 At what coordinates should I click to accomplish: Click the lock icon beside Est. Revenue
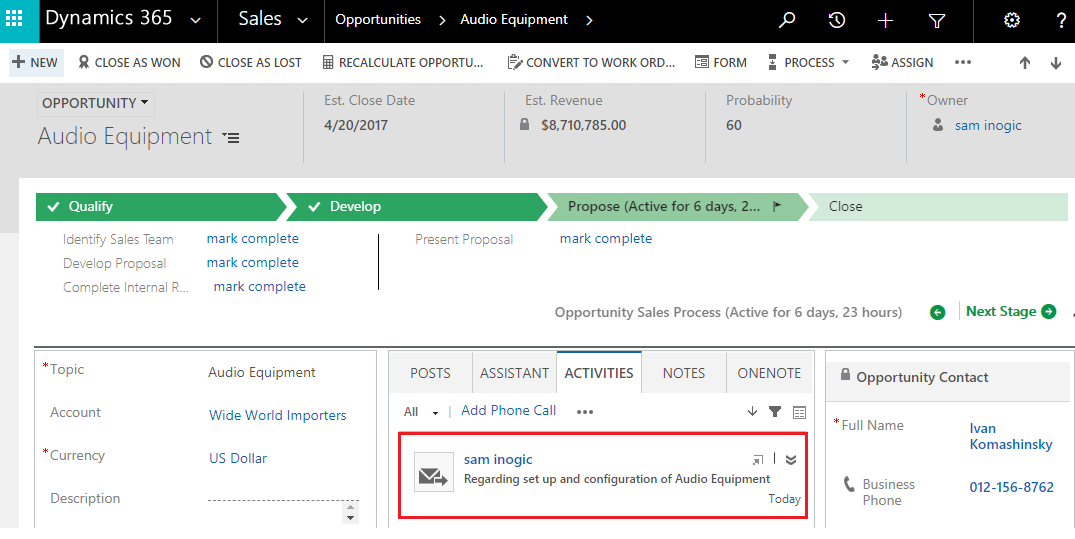click(x=524, y=125)
